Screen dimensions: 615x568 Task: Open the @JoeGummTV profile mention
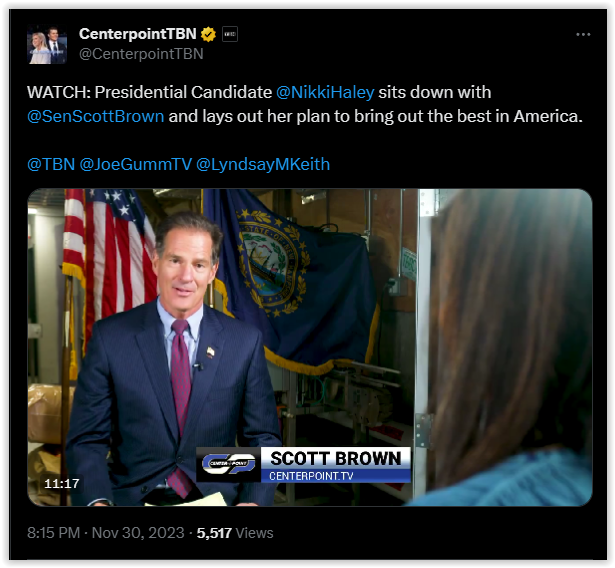136,164
